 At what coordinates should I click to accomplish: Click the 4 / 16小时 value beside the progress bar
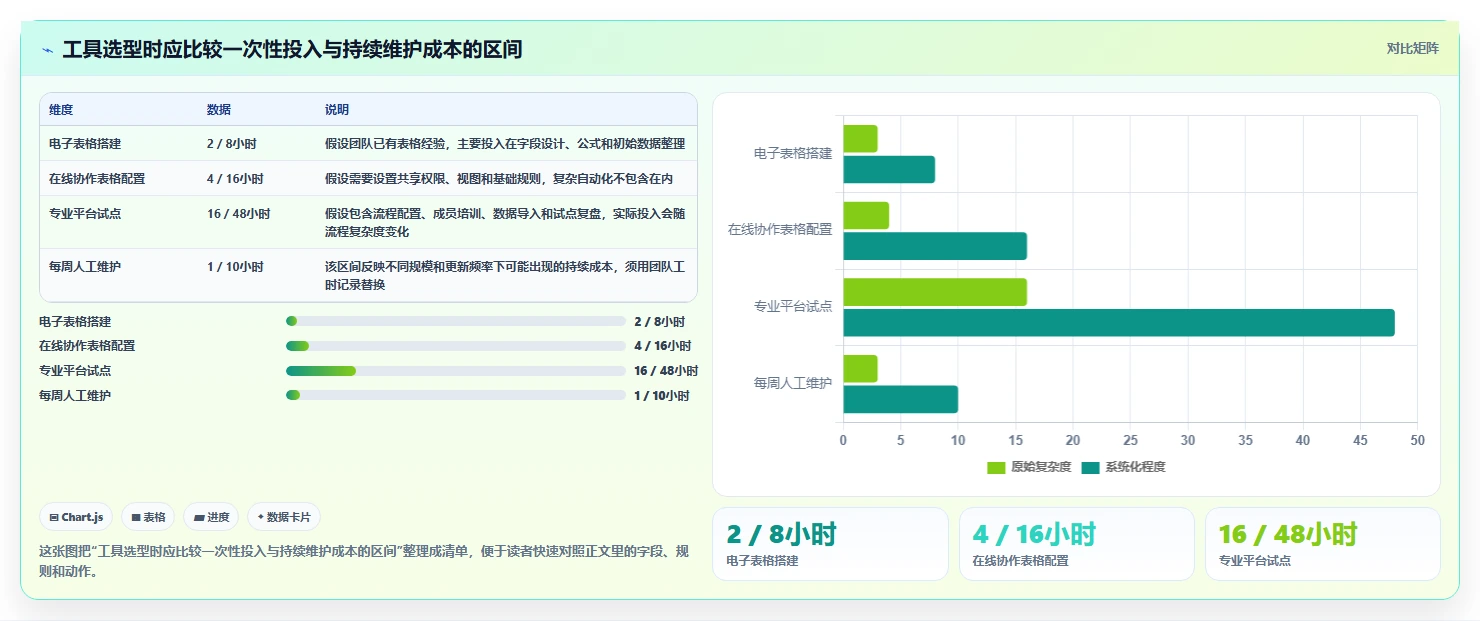coord(662,346)
